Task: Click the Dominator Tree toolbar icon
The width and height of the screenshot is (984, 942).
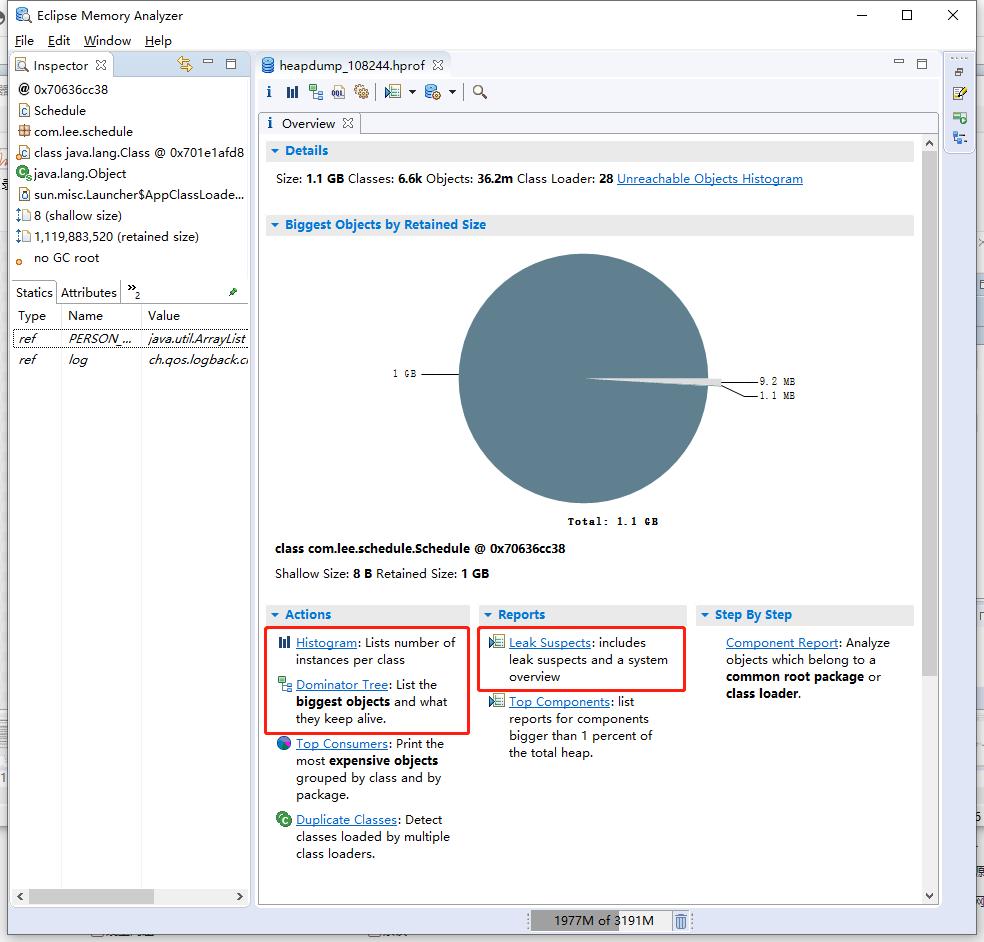Action: click(316, 92)
